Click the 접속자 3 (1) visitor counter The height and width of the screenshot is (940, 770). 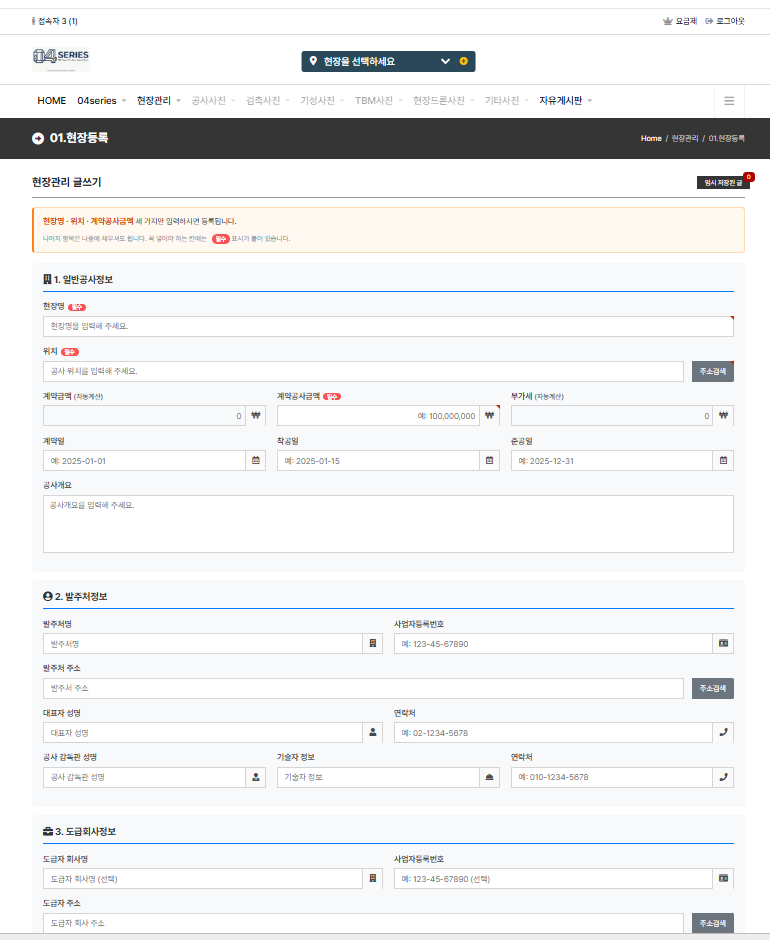(x=55, y=21)
